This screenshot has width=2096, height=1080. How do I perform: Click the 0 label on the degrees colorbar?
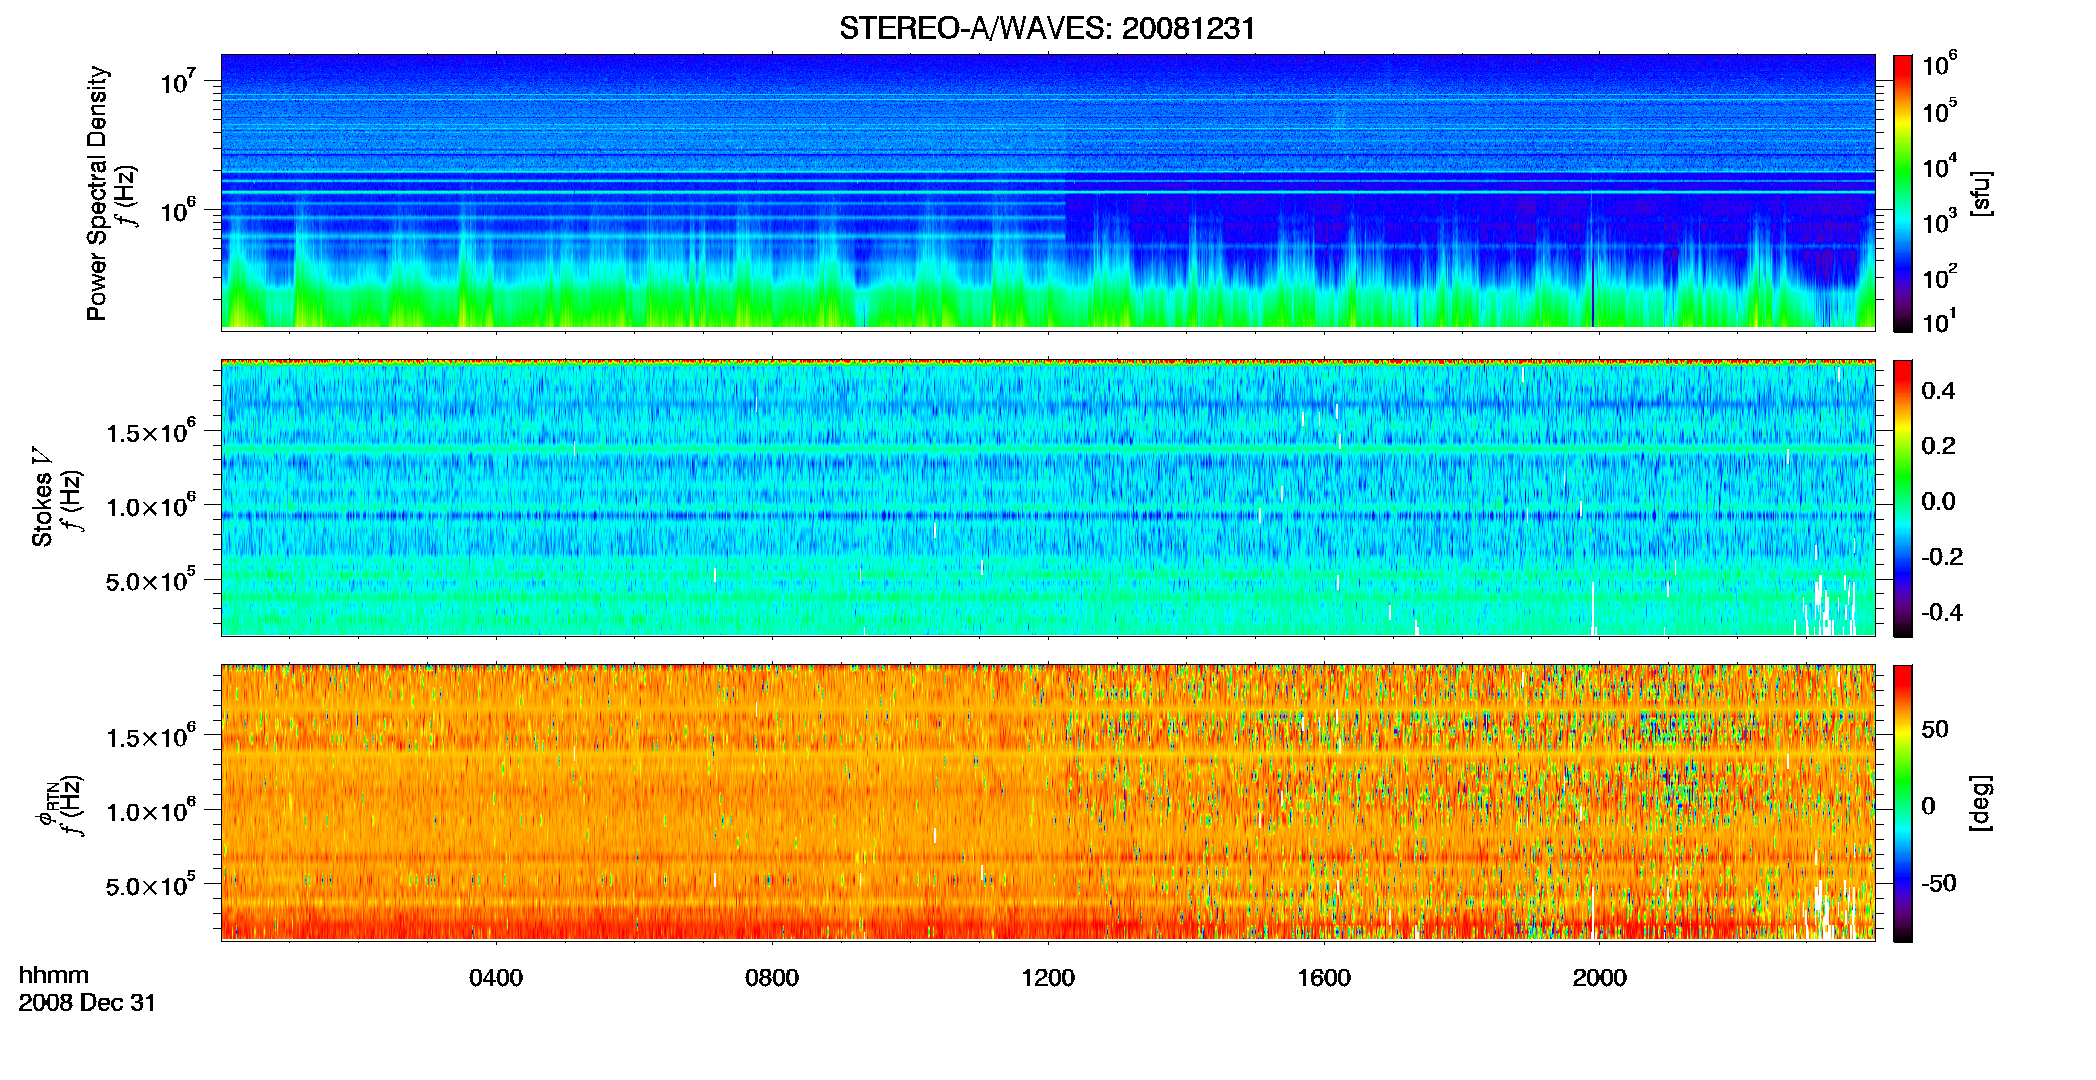(x=1929, y=805)
